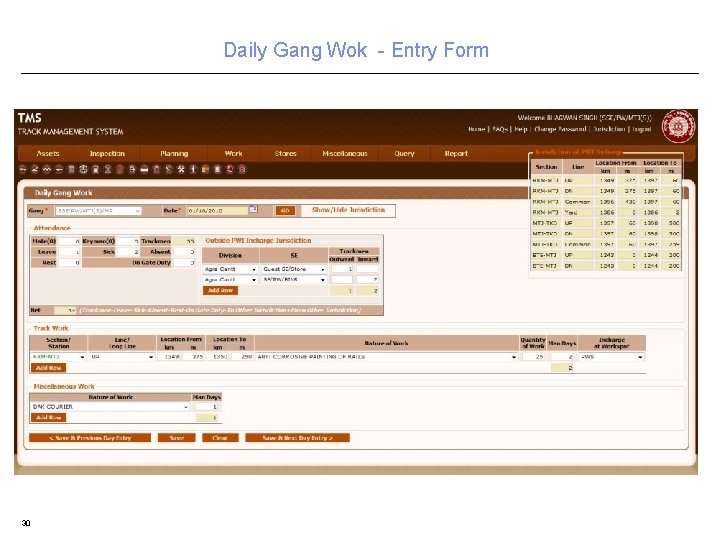The image size is (720, 540).
Task: Open Nature of Work dropdown with Anti Corrosive Painting
Action: coord(387,357)
